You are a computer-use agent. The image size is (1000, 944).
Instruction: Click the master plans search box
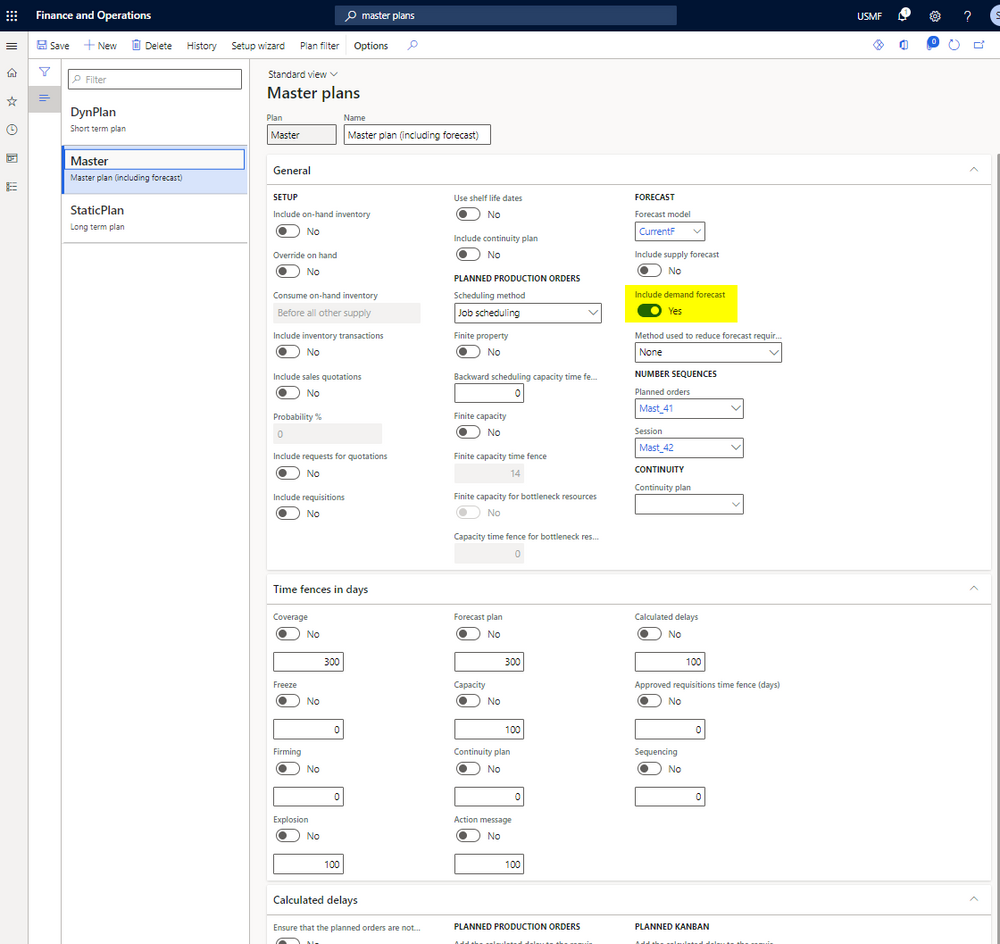[x=505, y=15]
